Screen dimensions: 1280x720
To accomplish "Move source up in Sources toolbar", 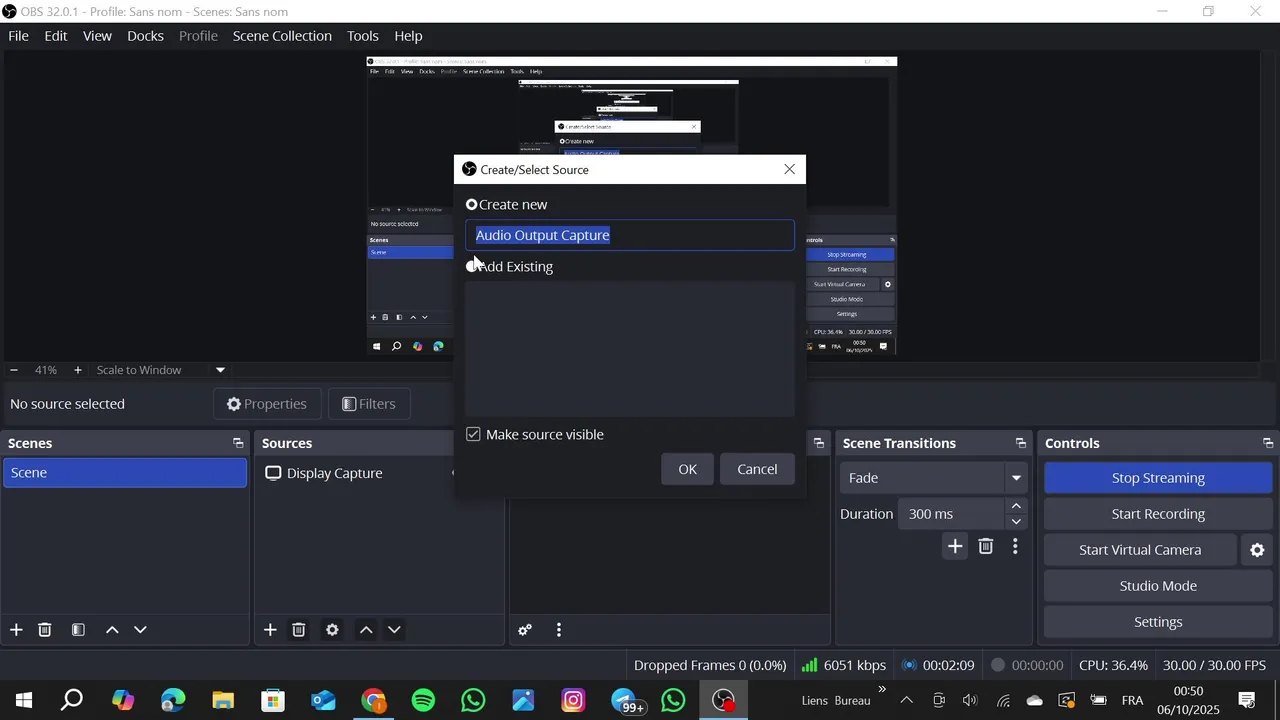I will pos(366,630).
